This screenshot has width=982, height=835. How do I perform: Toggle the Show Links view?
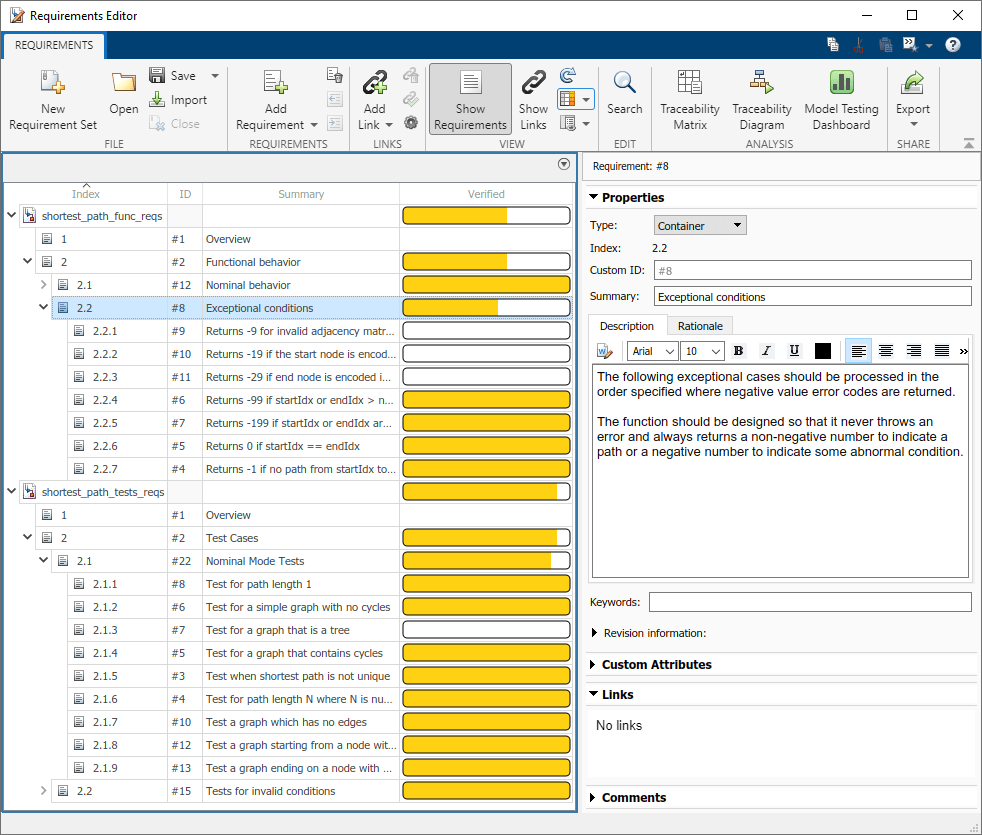533,84
